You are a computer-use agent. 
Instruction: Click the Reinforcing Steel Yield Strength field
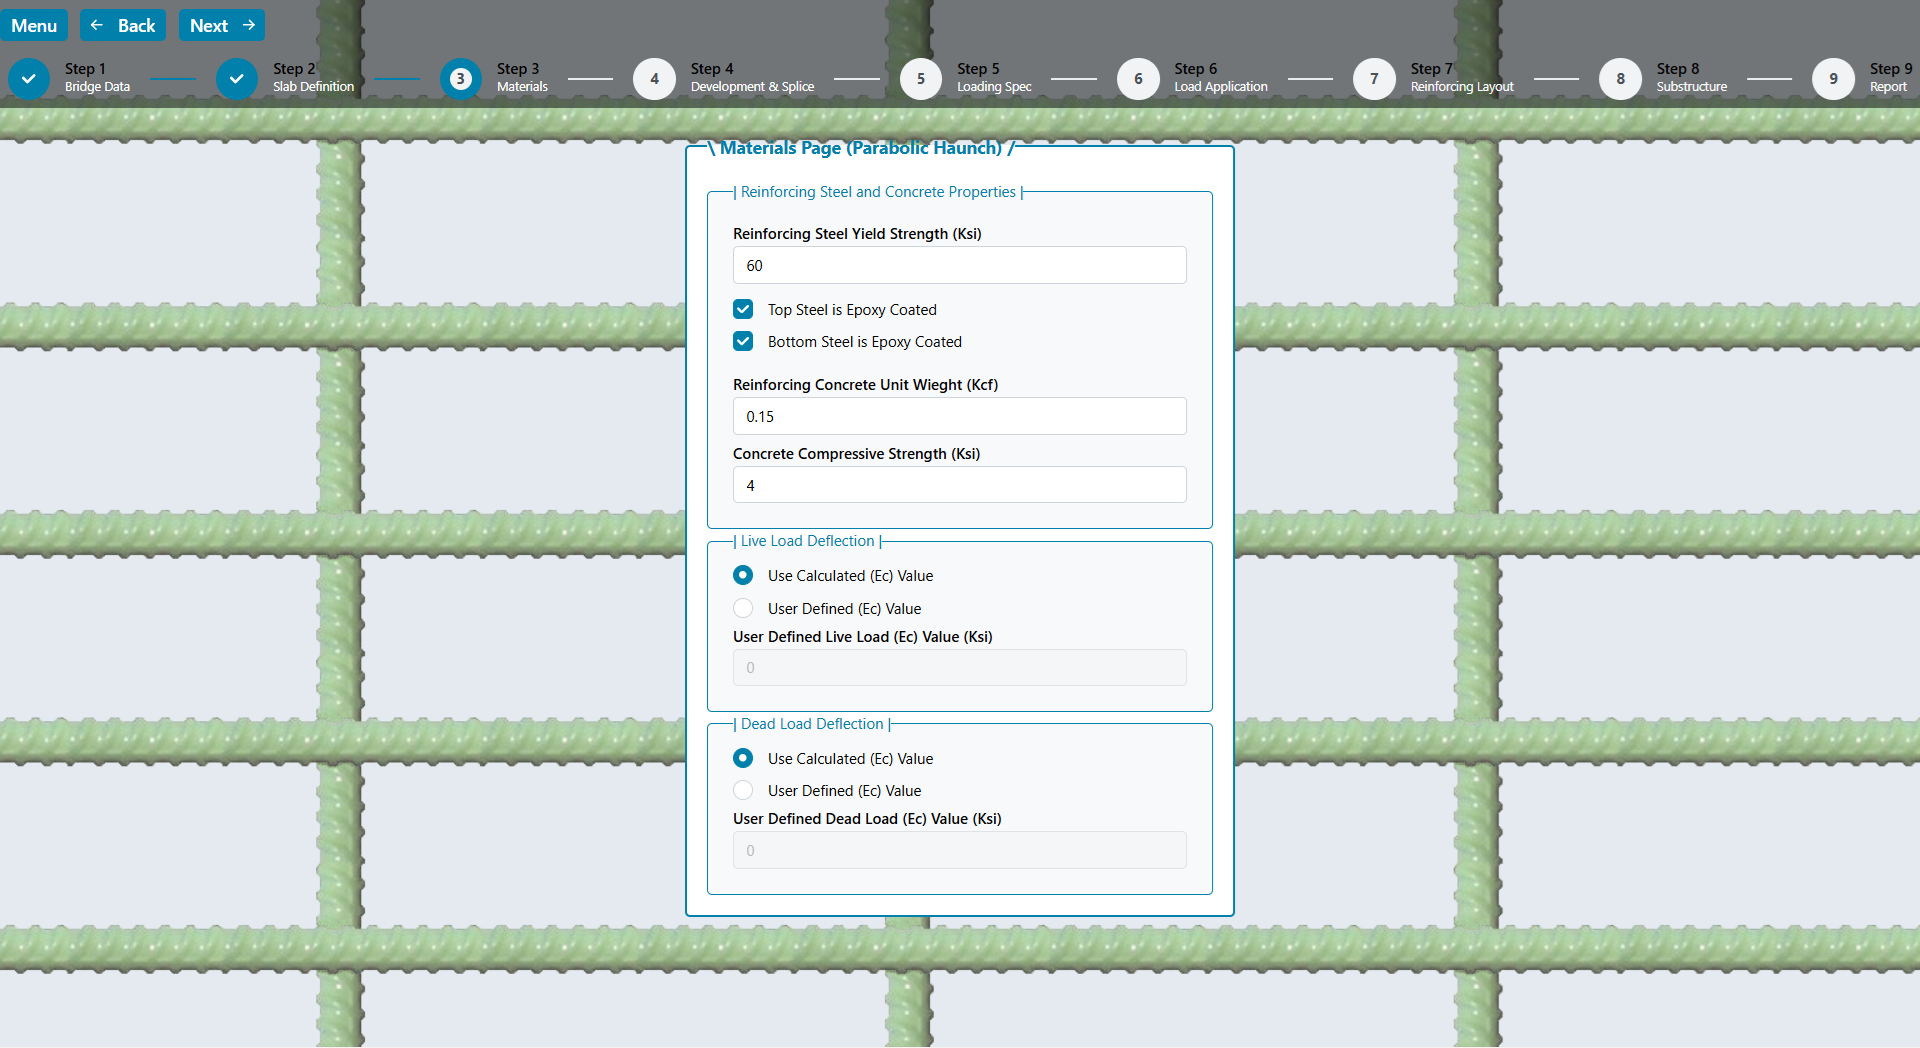point(959,266)
